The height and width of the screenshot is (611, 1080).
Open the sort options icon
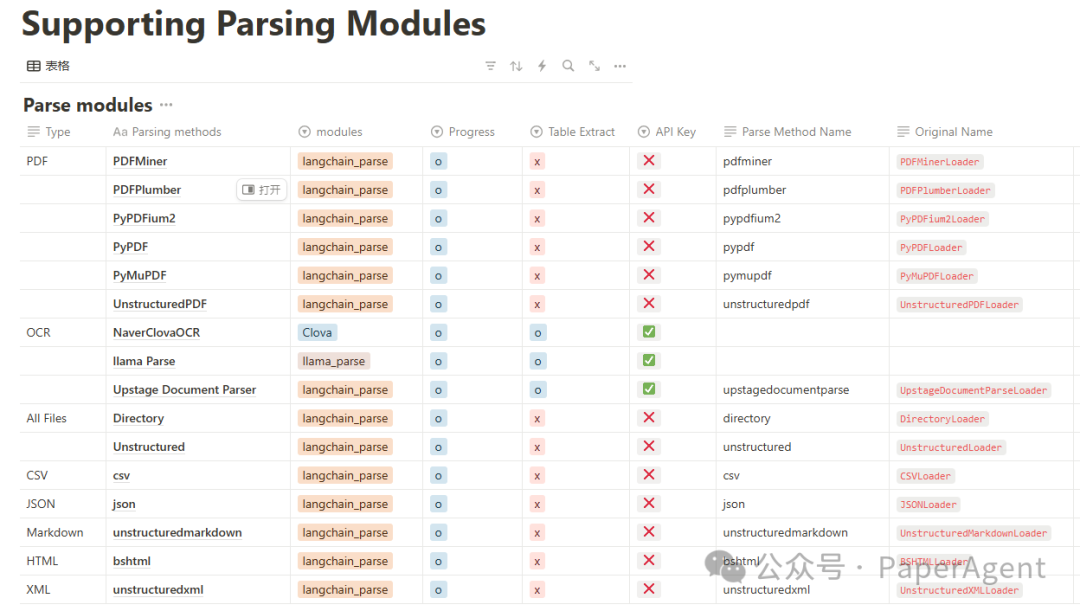pyautogui.click(x=516, y=66)
